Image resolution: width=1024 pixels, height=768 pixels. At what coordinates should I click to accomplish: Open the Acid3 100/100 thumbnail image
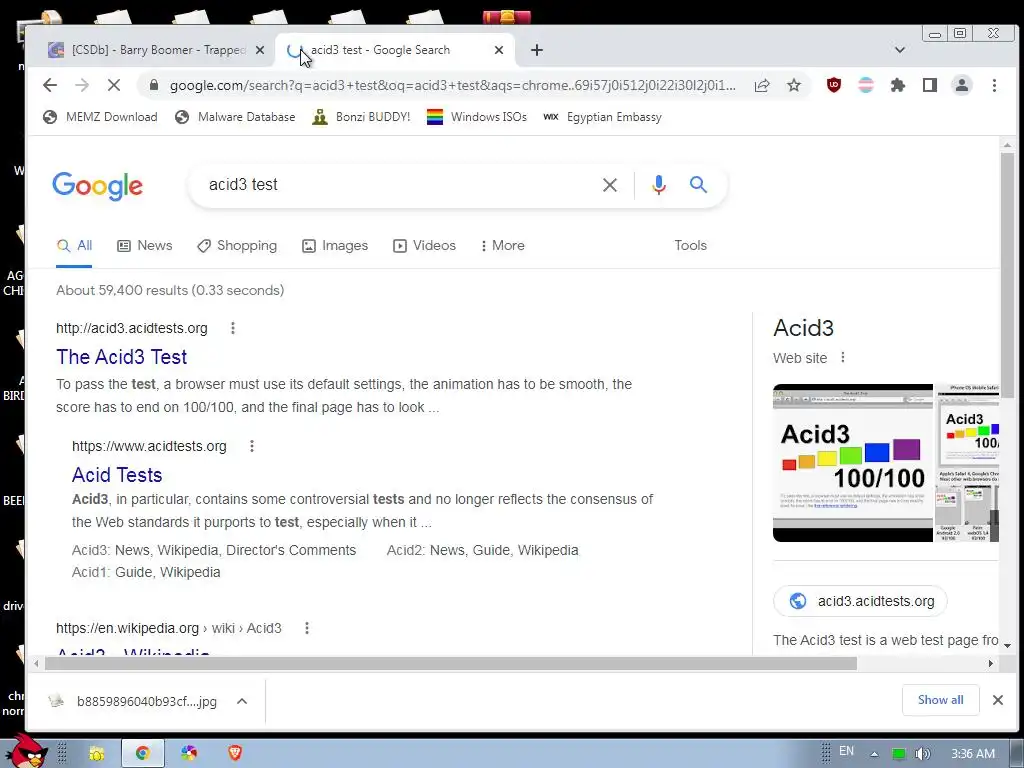coord(853,463)
